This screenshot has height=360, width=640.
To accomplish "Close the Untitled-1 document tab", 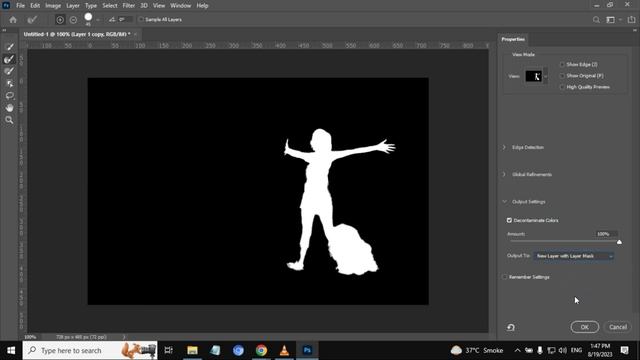I will 136,34.
